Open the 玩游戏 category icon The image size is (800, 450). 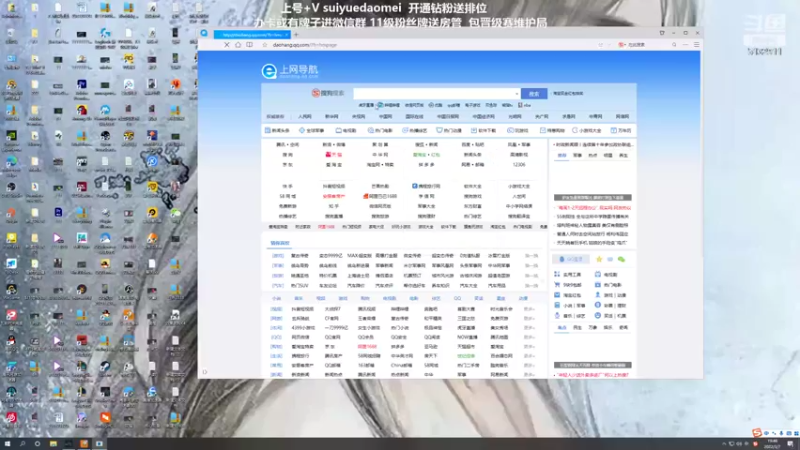point(518,131)
